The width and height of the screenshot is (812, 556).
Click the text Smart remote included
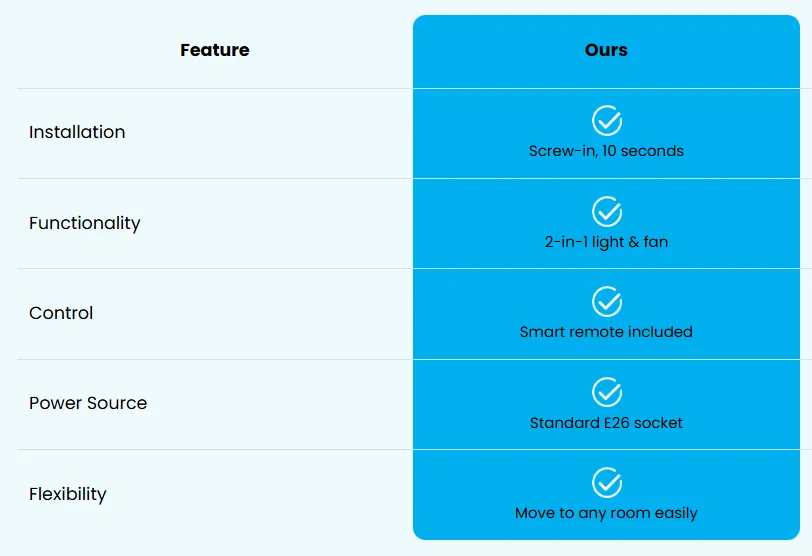[606, 332]
